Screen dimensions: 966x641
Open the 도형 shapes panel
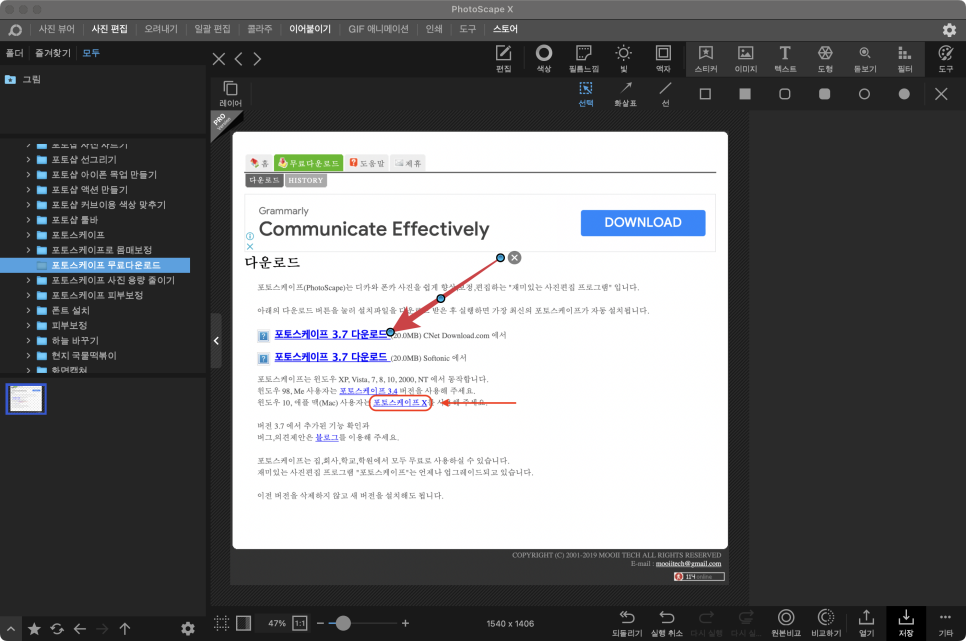pyautogui.click(x=825, y=59)
